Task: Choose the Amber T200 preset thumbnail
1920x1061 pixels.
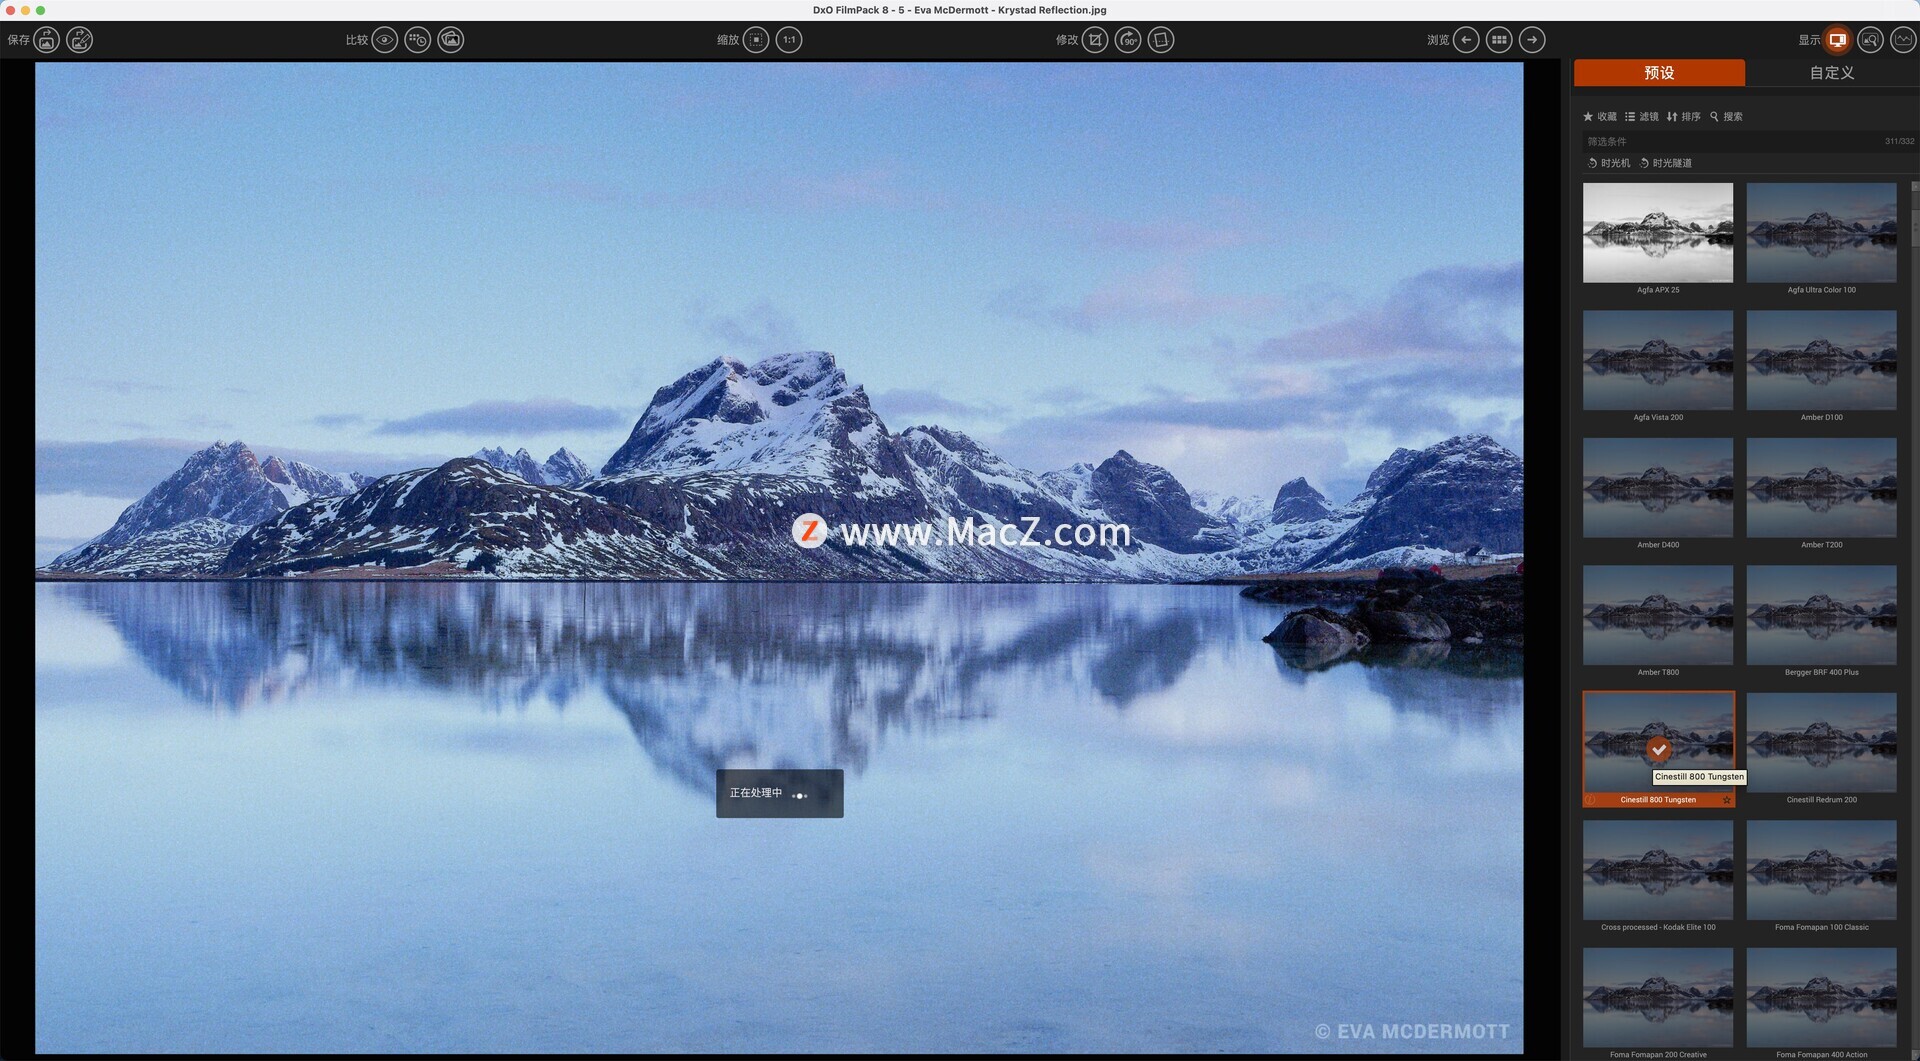Action: point(1821,487)
